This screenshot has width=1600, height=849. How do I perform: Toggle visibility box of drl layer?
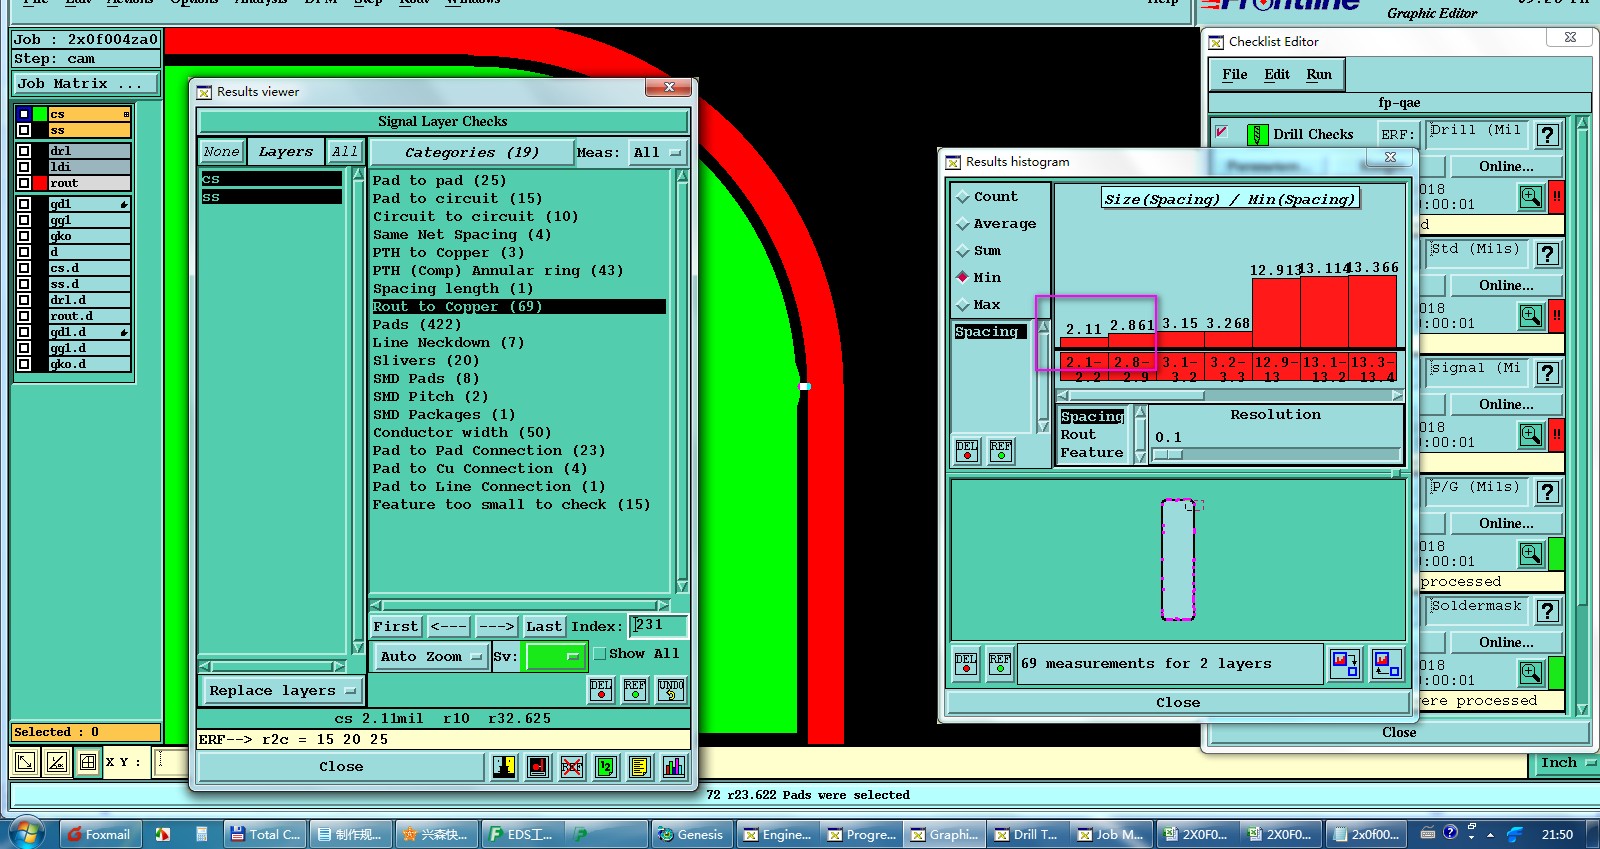[x=24, y=151]
